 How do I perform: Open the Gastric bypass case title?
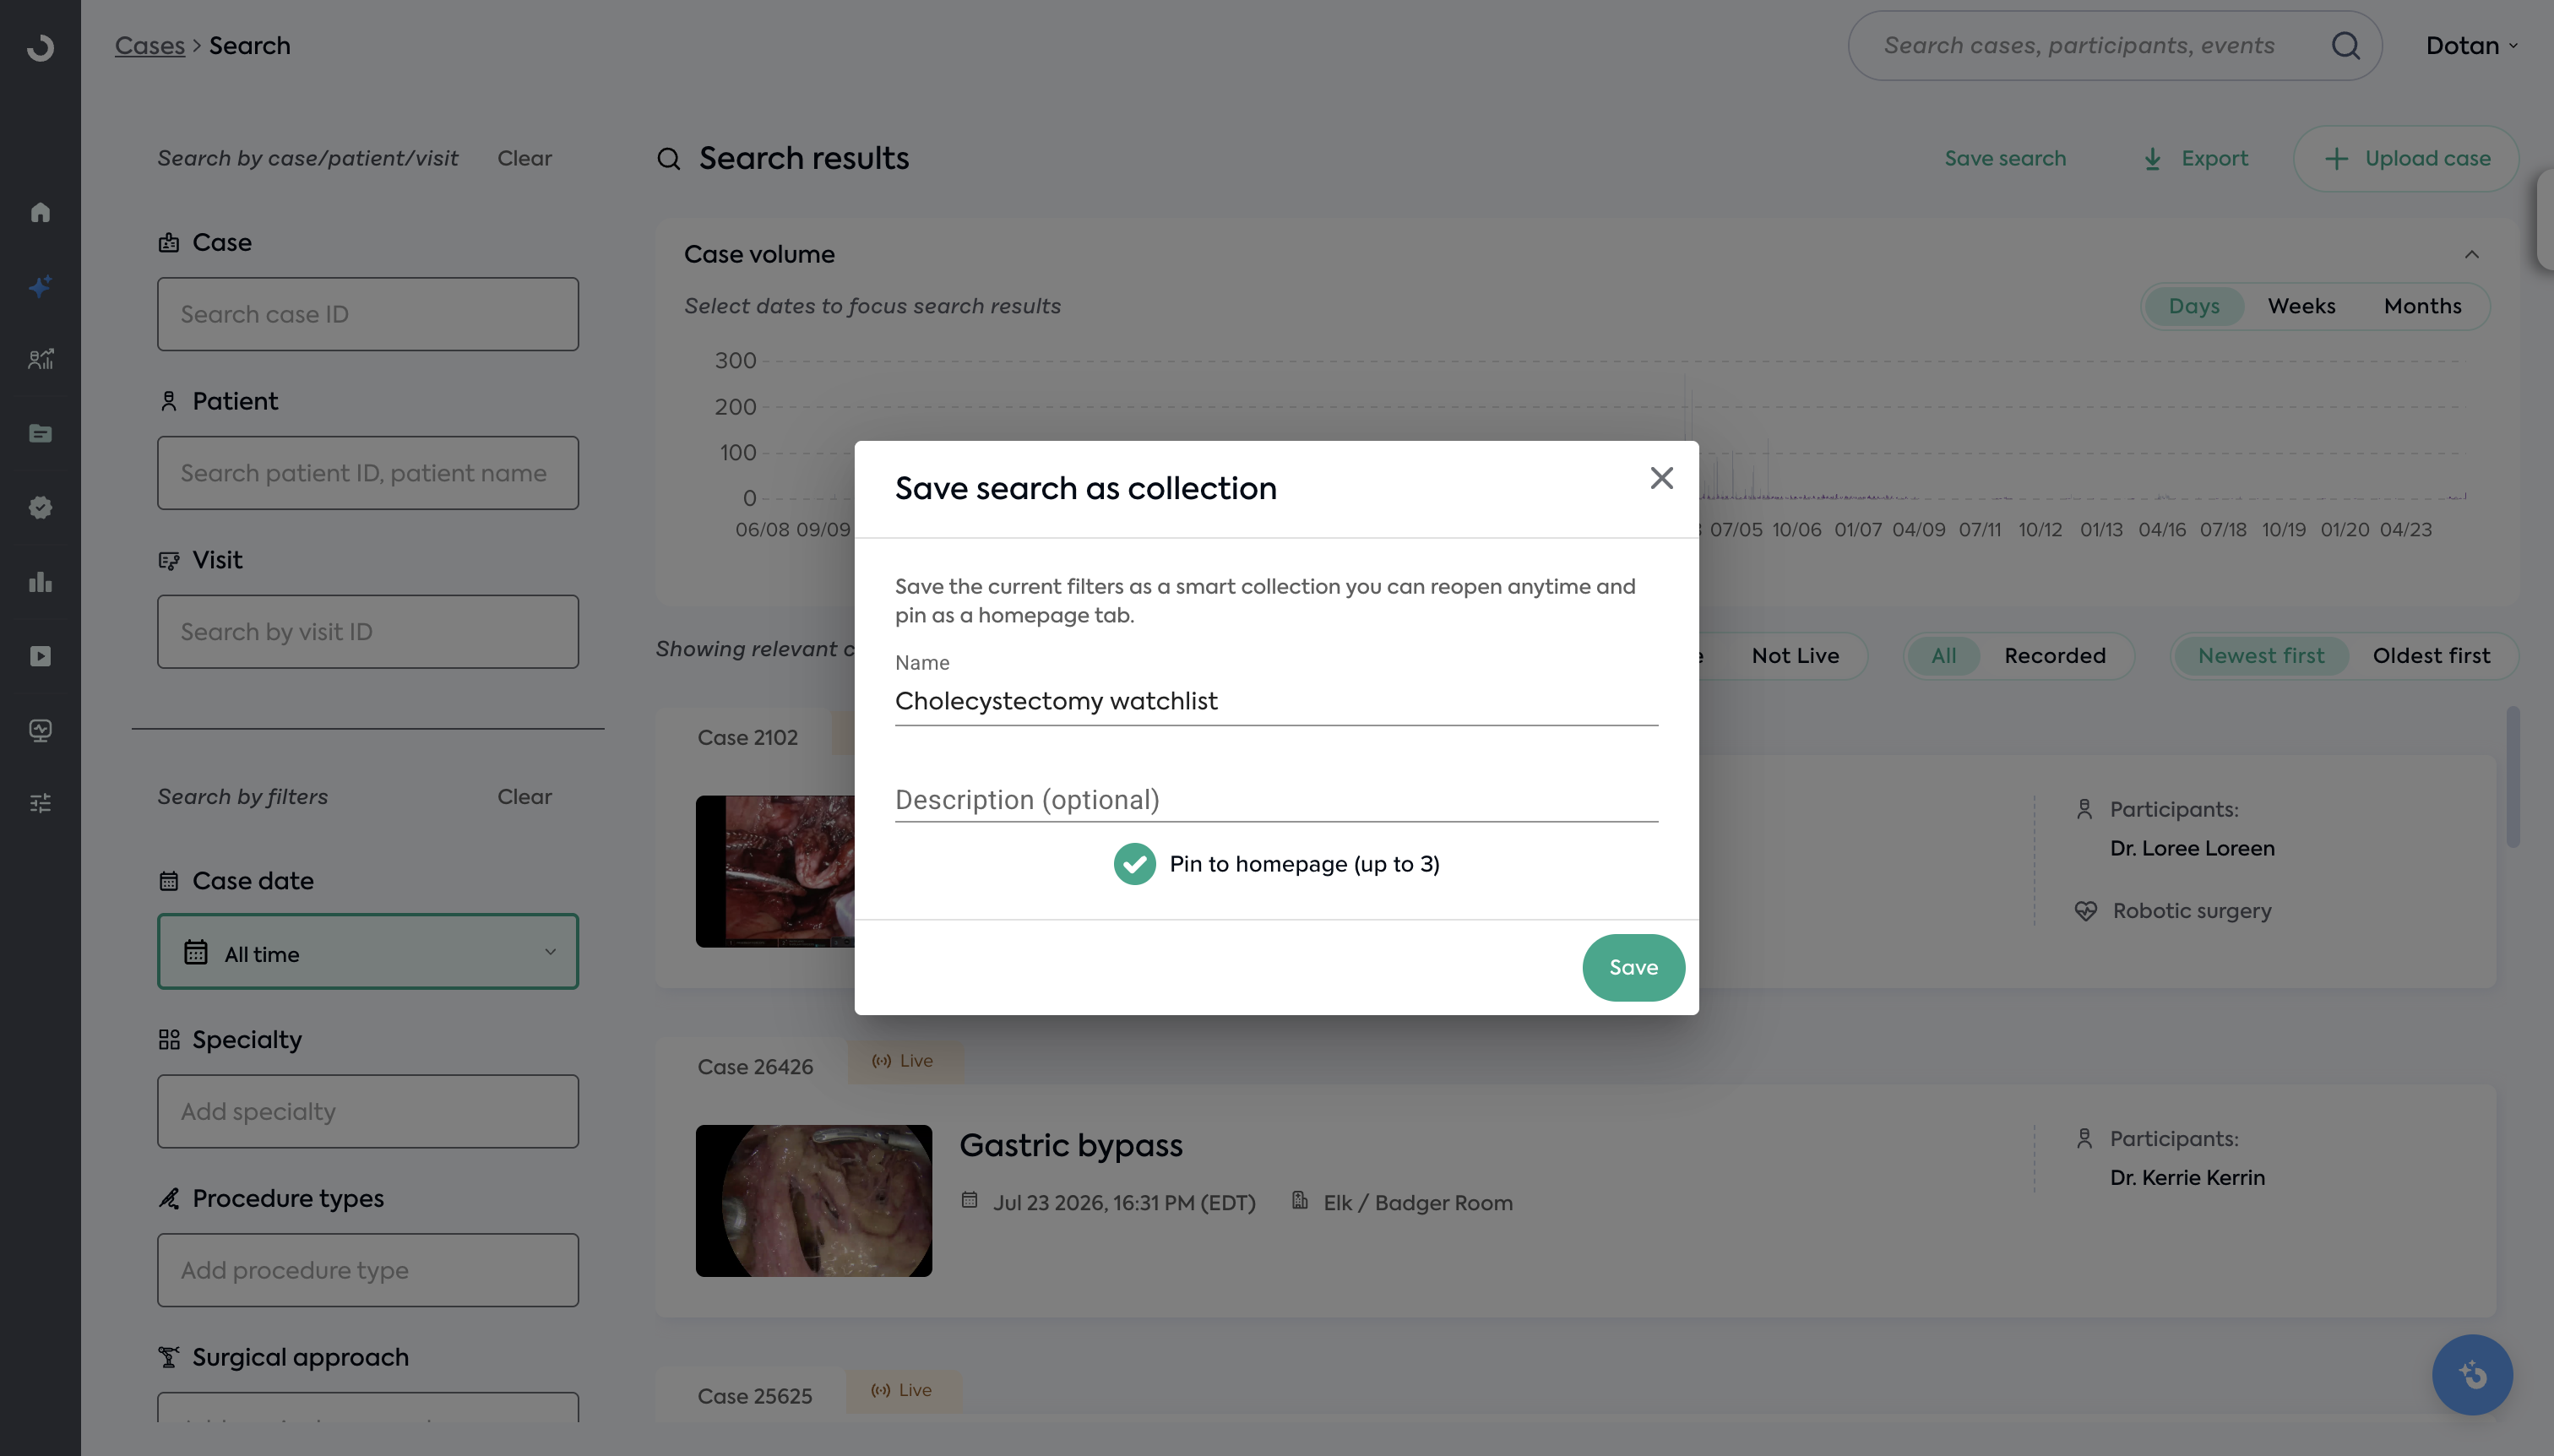1071,1145
